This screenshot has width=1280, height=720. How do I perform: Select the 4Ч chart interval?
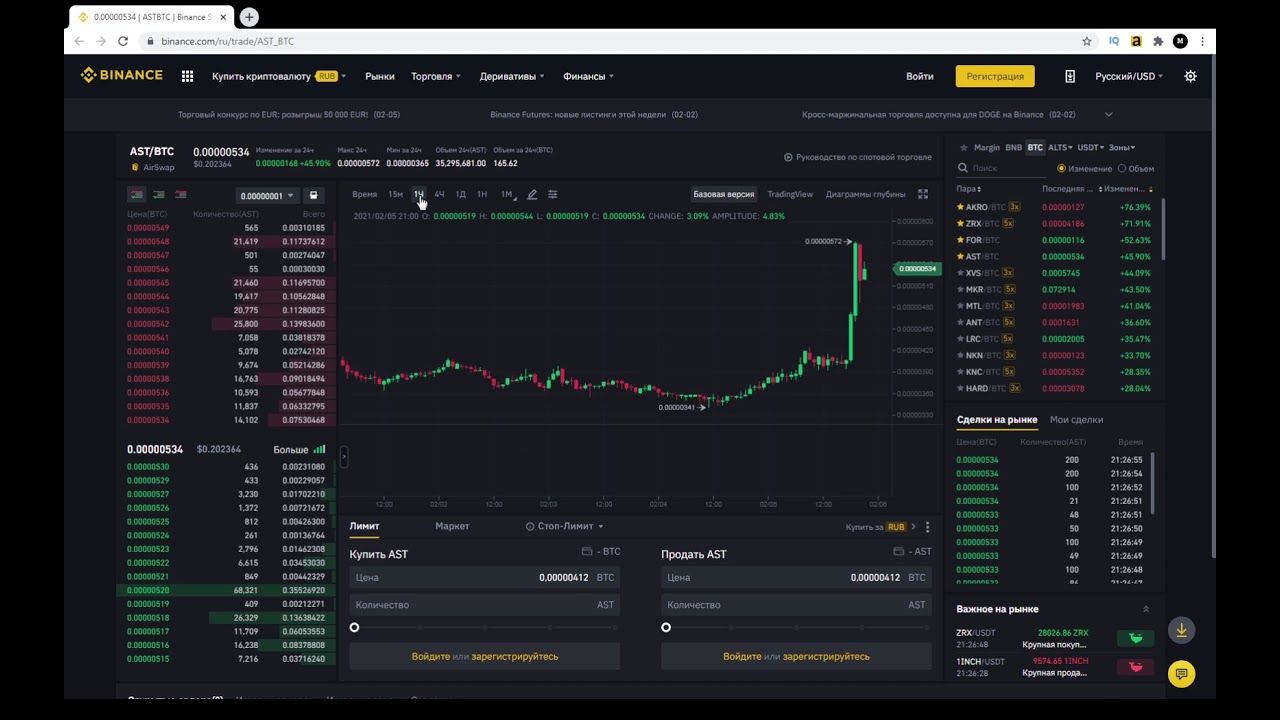pyautogui.click(x=439, y=194)
